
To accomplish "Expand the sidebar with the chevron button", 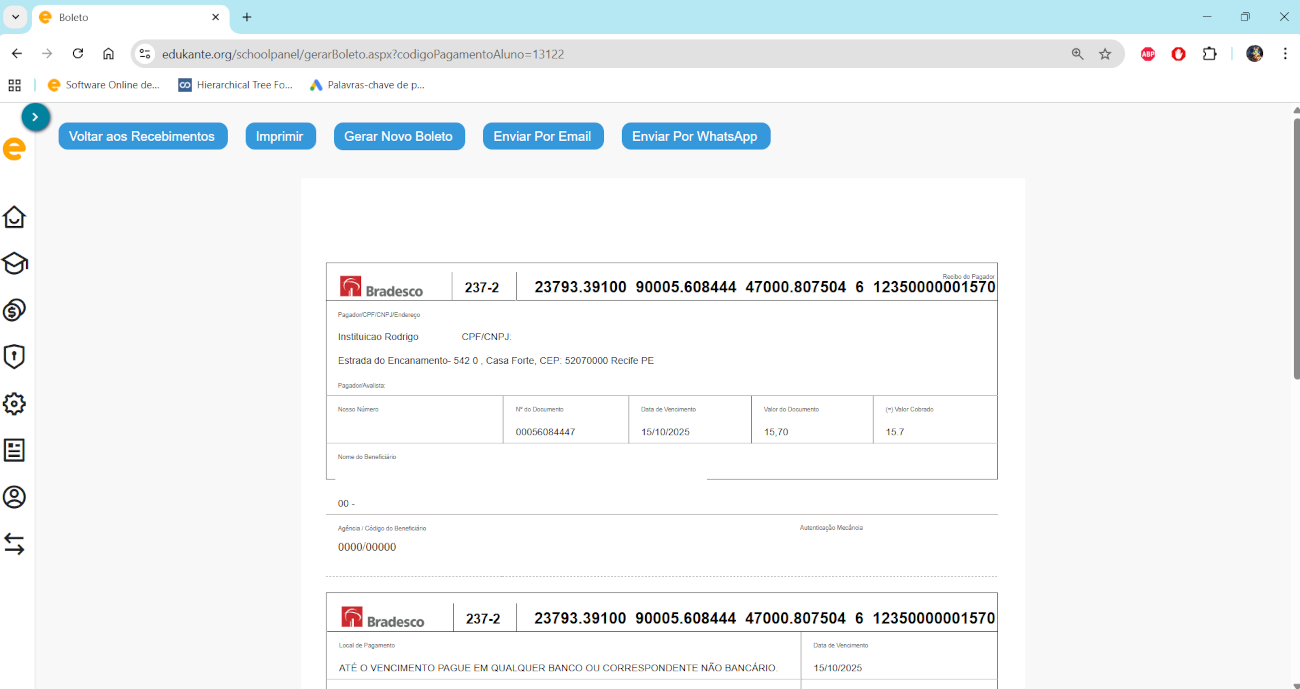I will [x=35, y=117].
